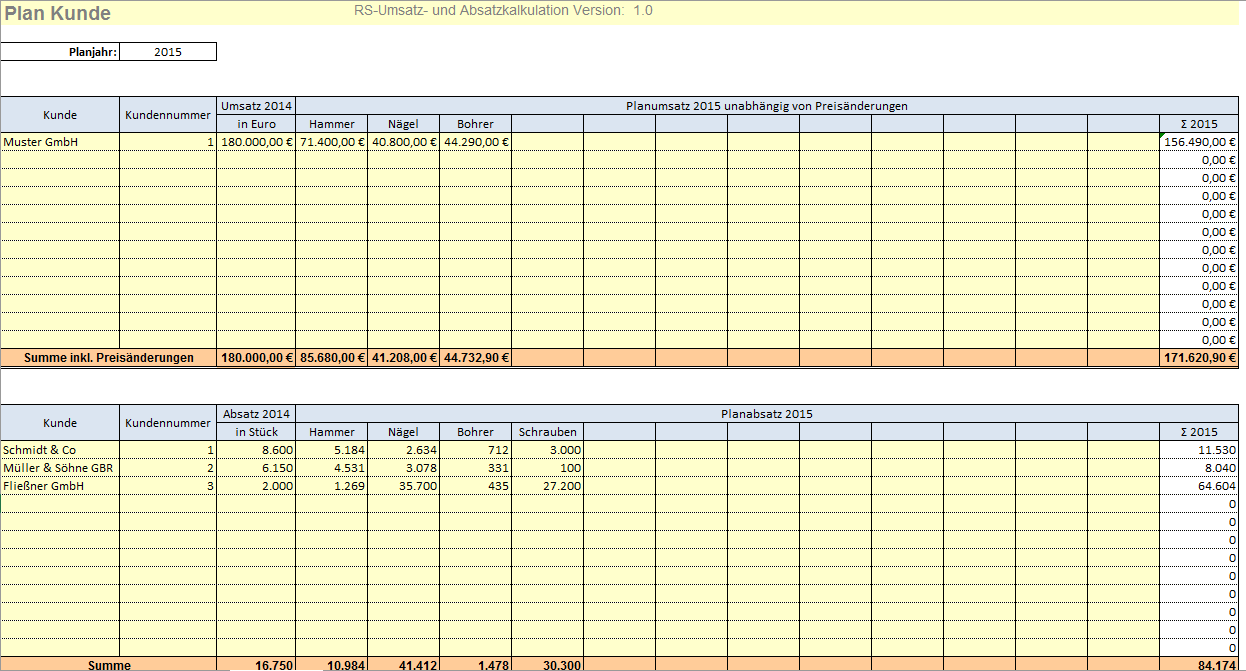Click the Absatz 2014 column header

click(x=256, y=414)
